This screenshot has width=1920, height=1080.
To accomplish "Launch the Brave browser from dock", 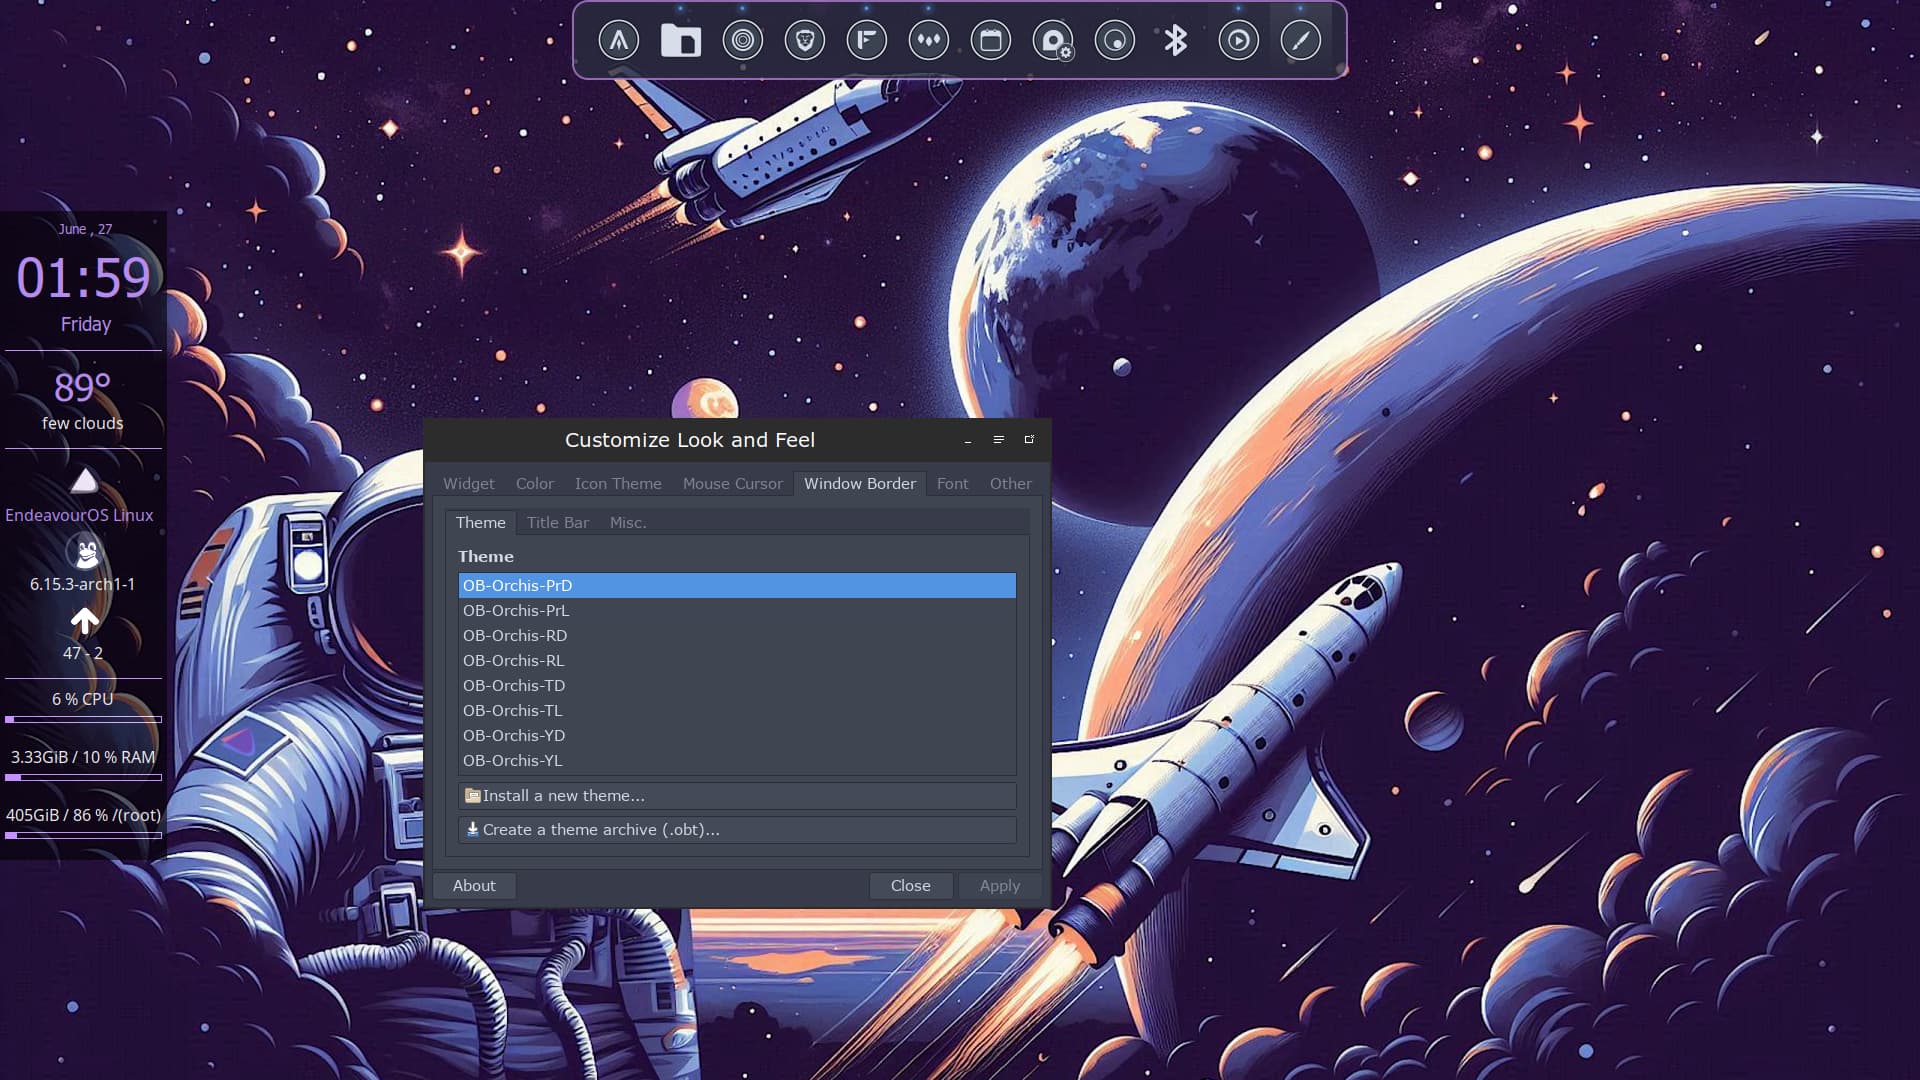I will [805, 41].
